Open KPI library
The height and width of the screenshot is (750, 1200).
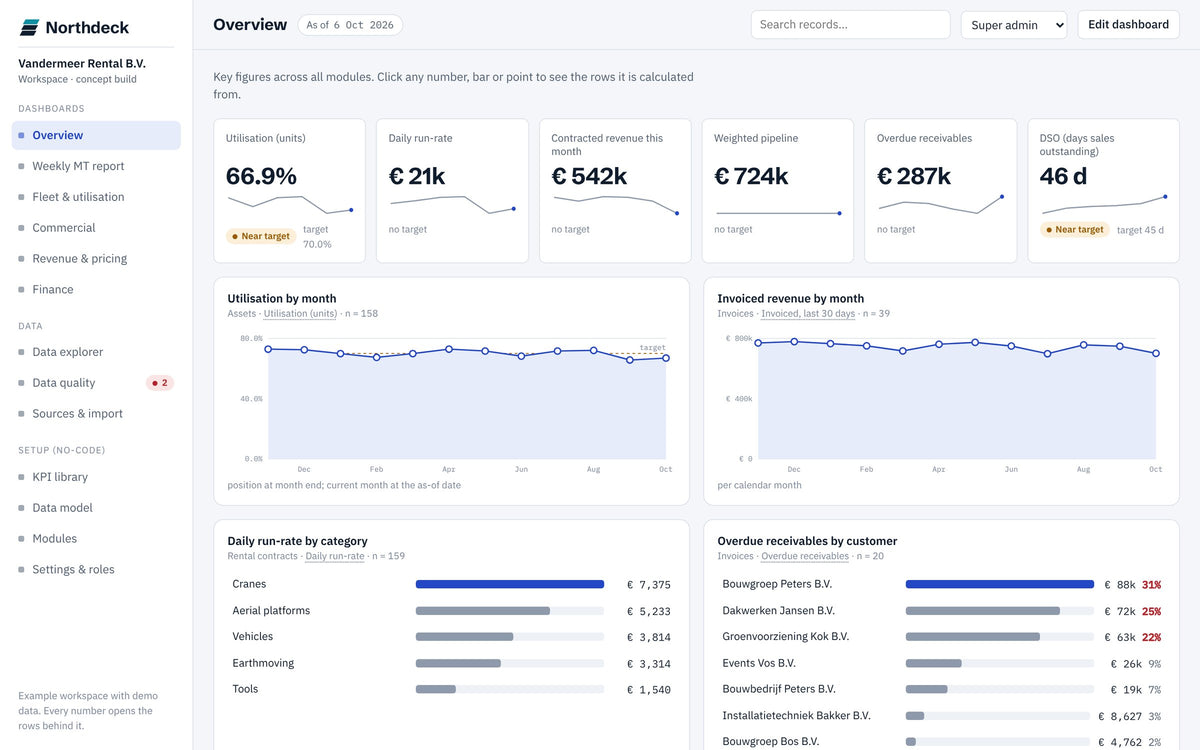96,477
